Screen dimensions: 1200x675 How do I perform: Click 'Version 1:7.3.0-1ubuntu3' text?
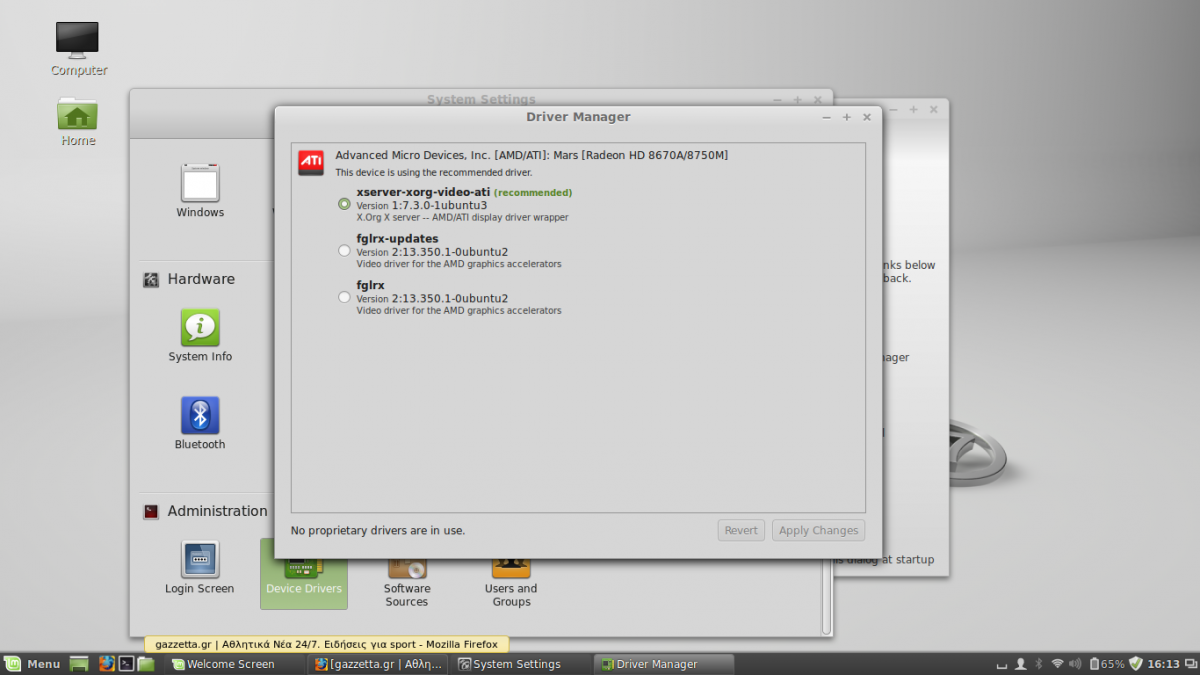point(422,205)
